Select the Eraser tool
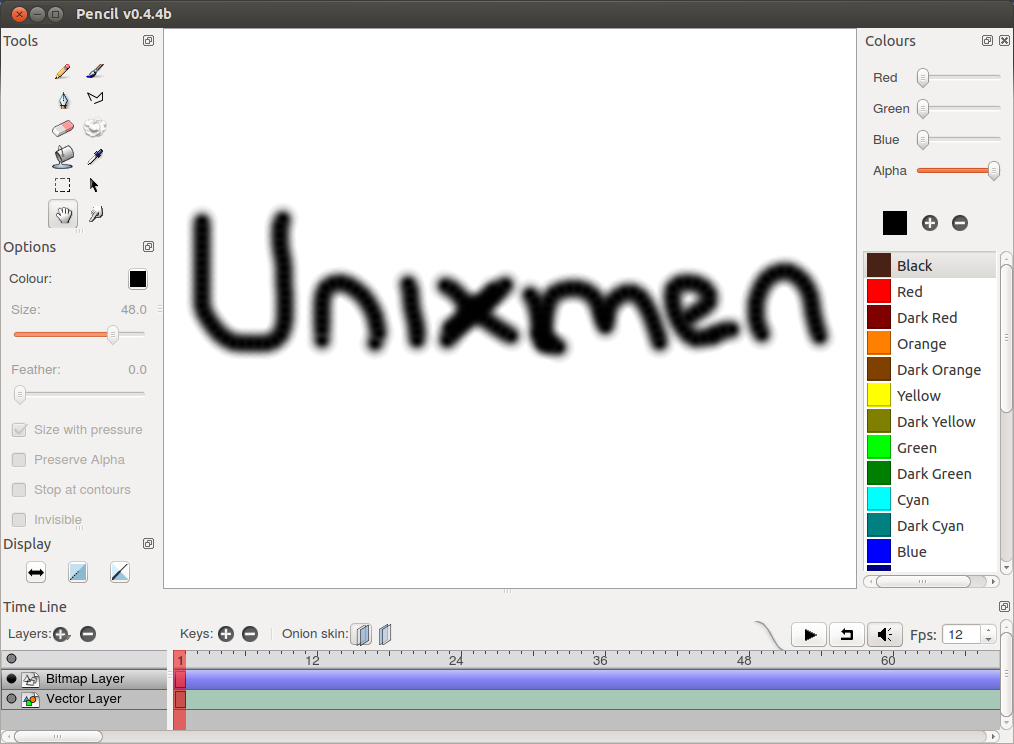Screen dimensions: 1014x744 (63, 128)
